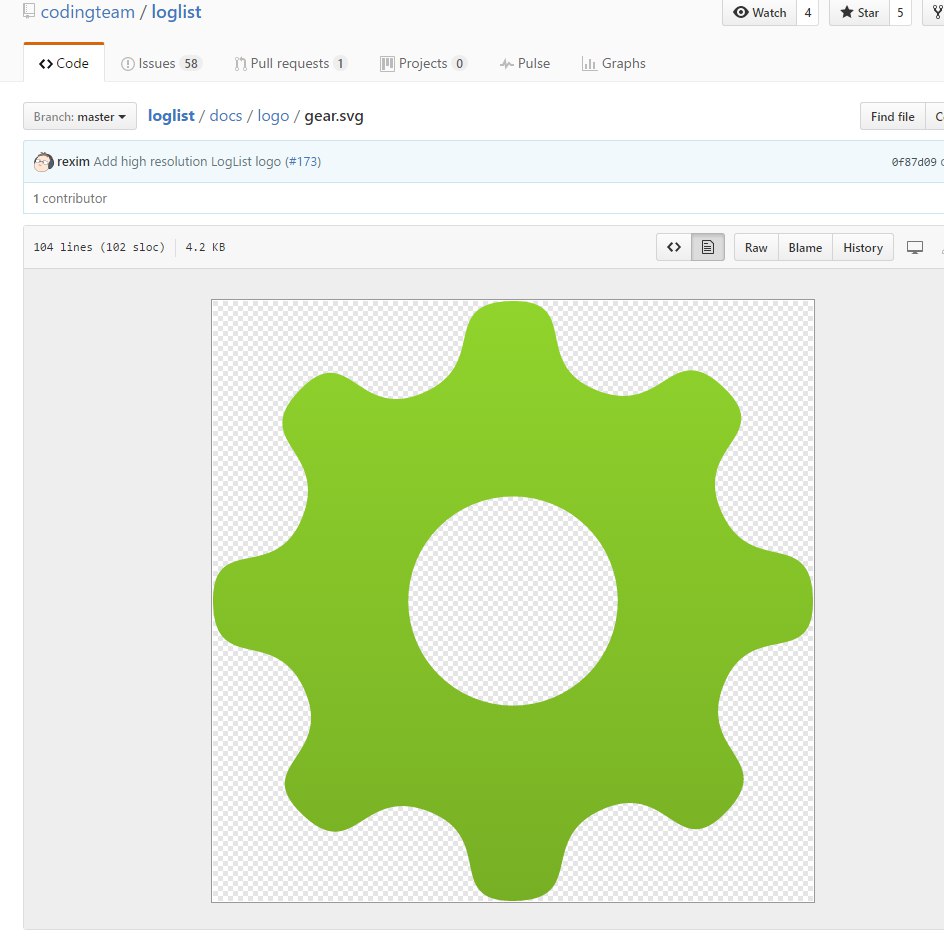Show the 1 contributor list
Screen dimensions: 944x943
point(70,198)
